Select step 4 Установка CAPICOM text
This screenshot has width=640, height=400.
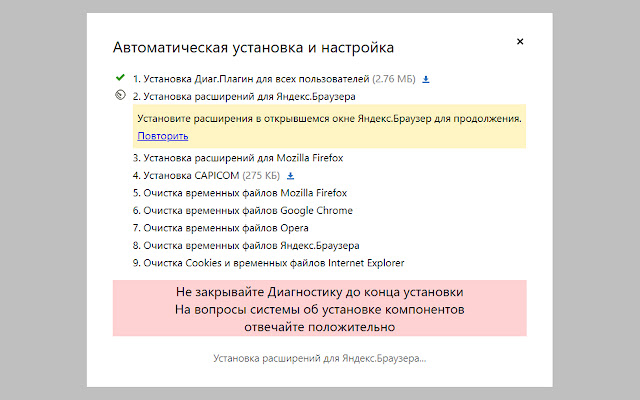click(186, 176)
